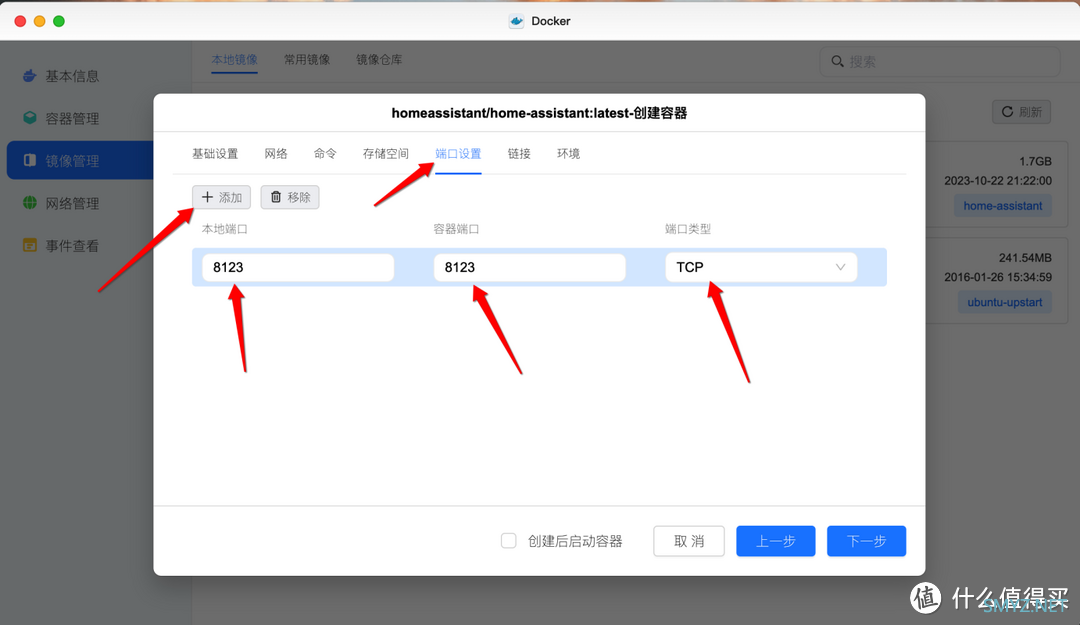Viewport: 1080px width, 625px height.
Task: Switch to 链接 tab
Action: click(x=519, y=154)
